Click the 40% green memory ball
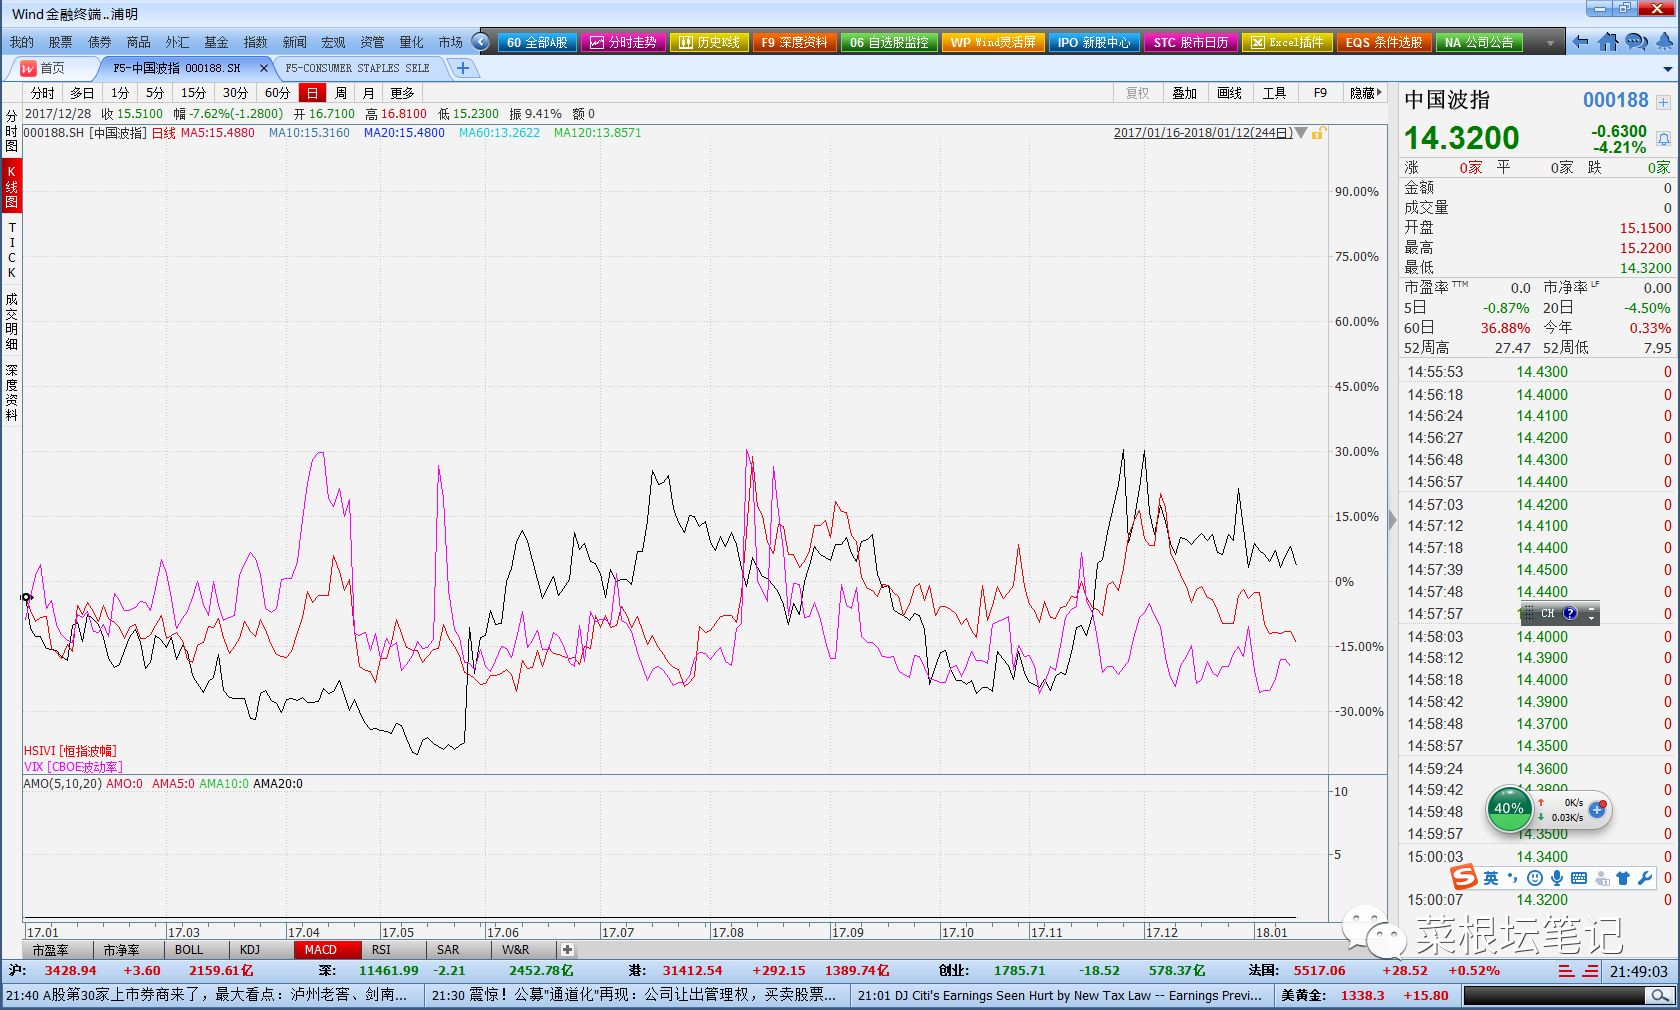The height and width of the screenshot is (1010, 1680). click(1509, 809)
